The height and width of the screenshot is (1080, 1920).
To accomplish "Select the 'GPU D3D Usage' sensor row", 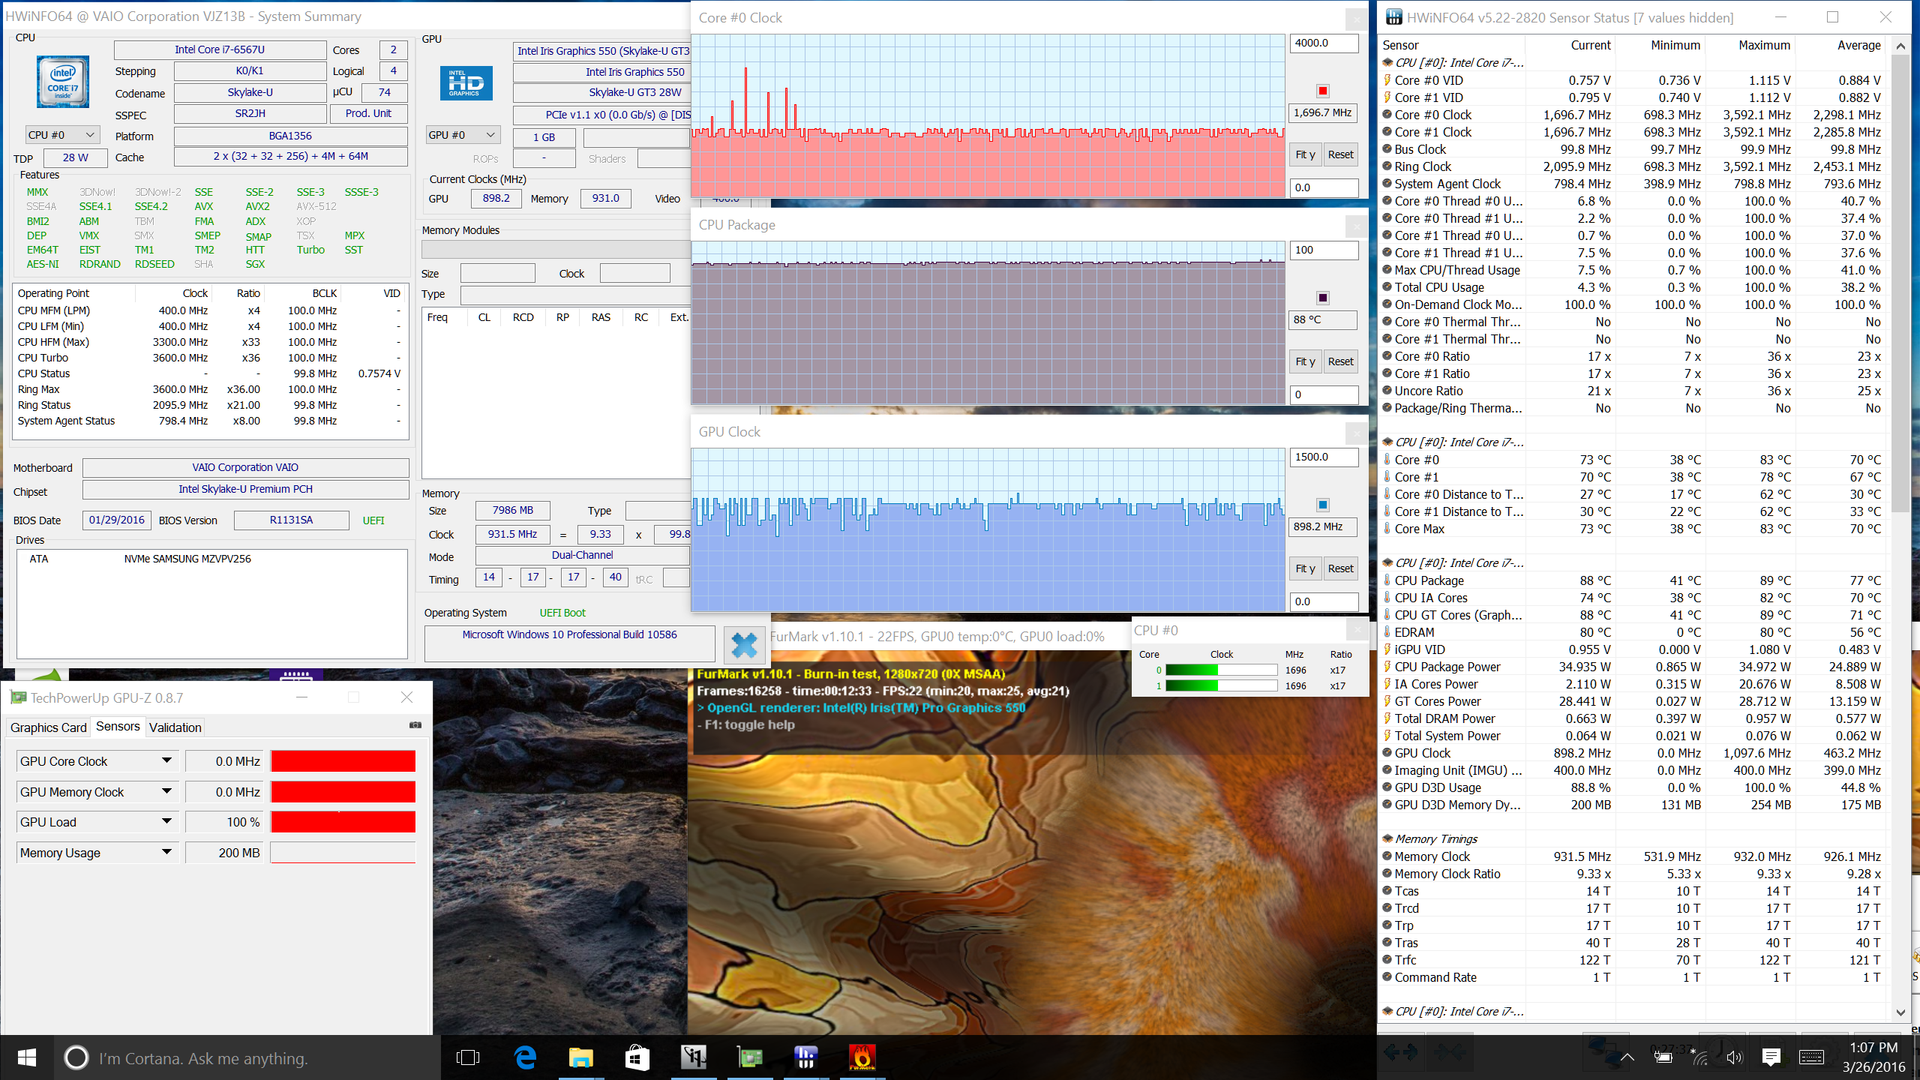I will coord(1632,788).
